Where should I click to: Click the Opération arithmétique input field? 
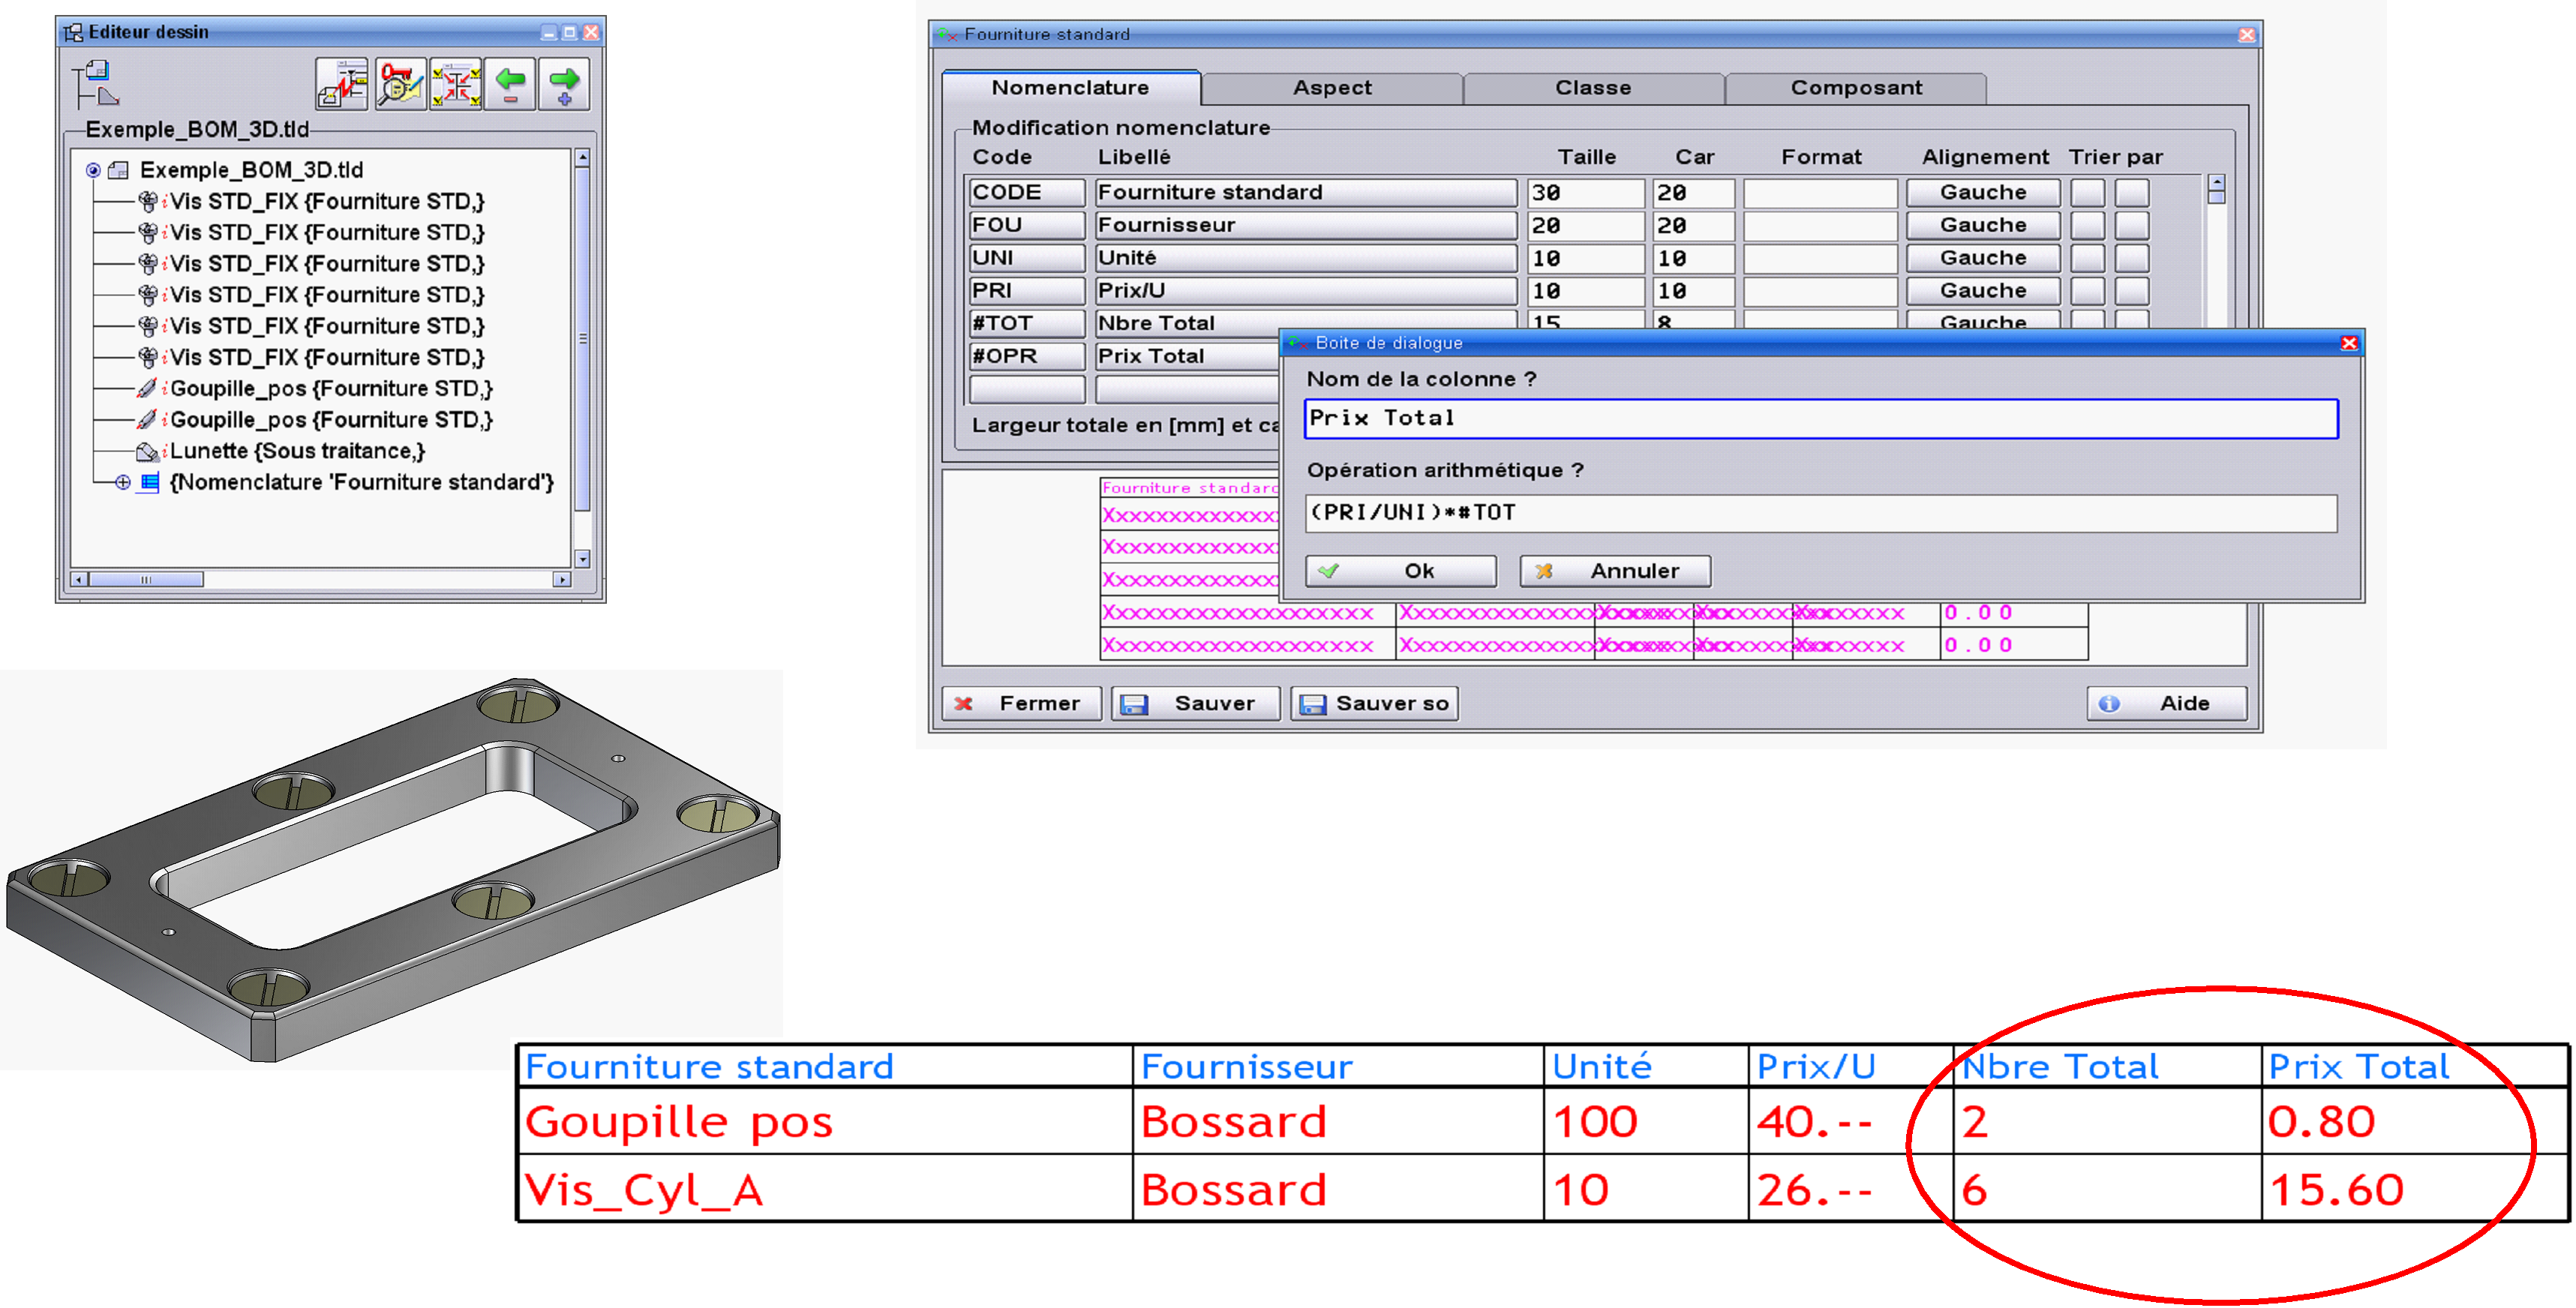point(1820,513)
